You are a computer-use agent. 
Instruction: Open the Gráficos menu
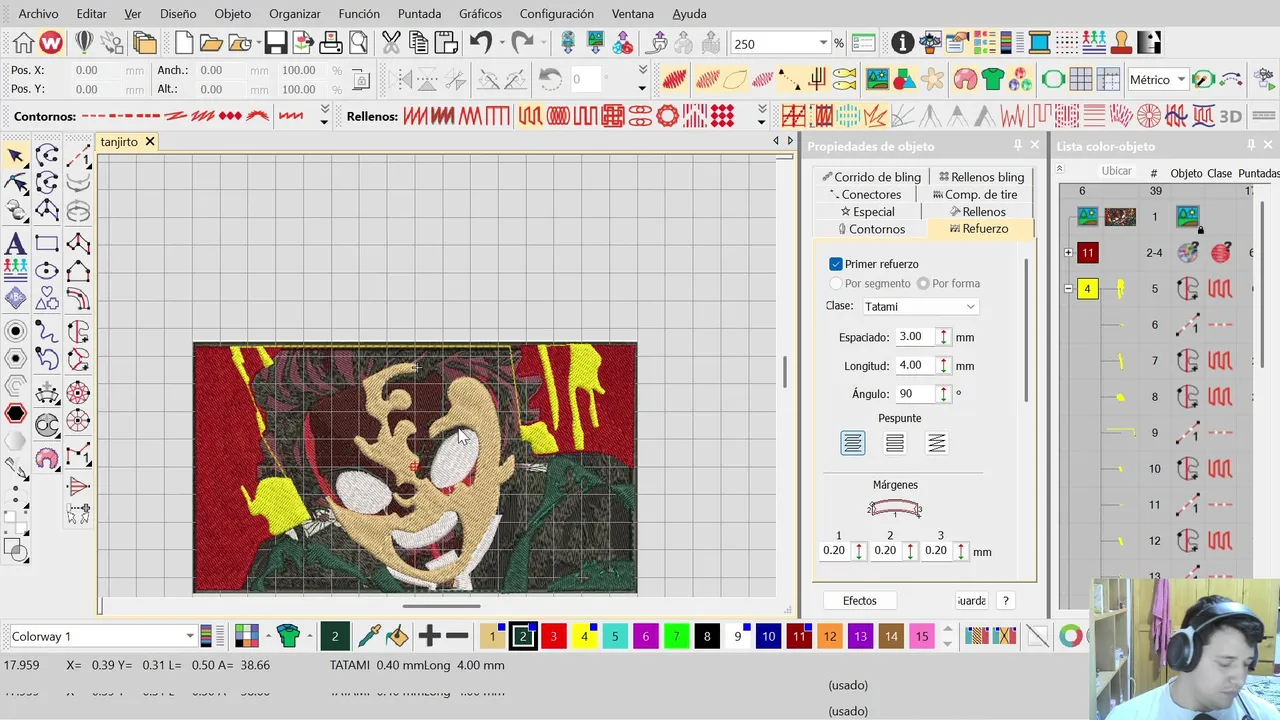click(x=480, y=14)
